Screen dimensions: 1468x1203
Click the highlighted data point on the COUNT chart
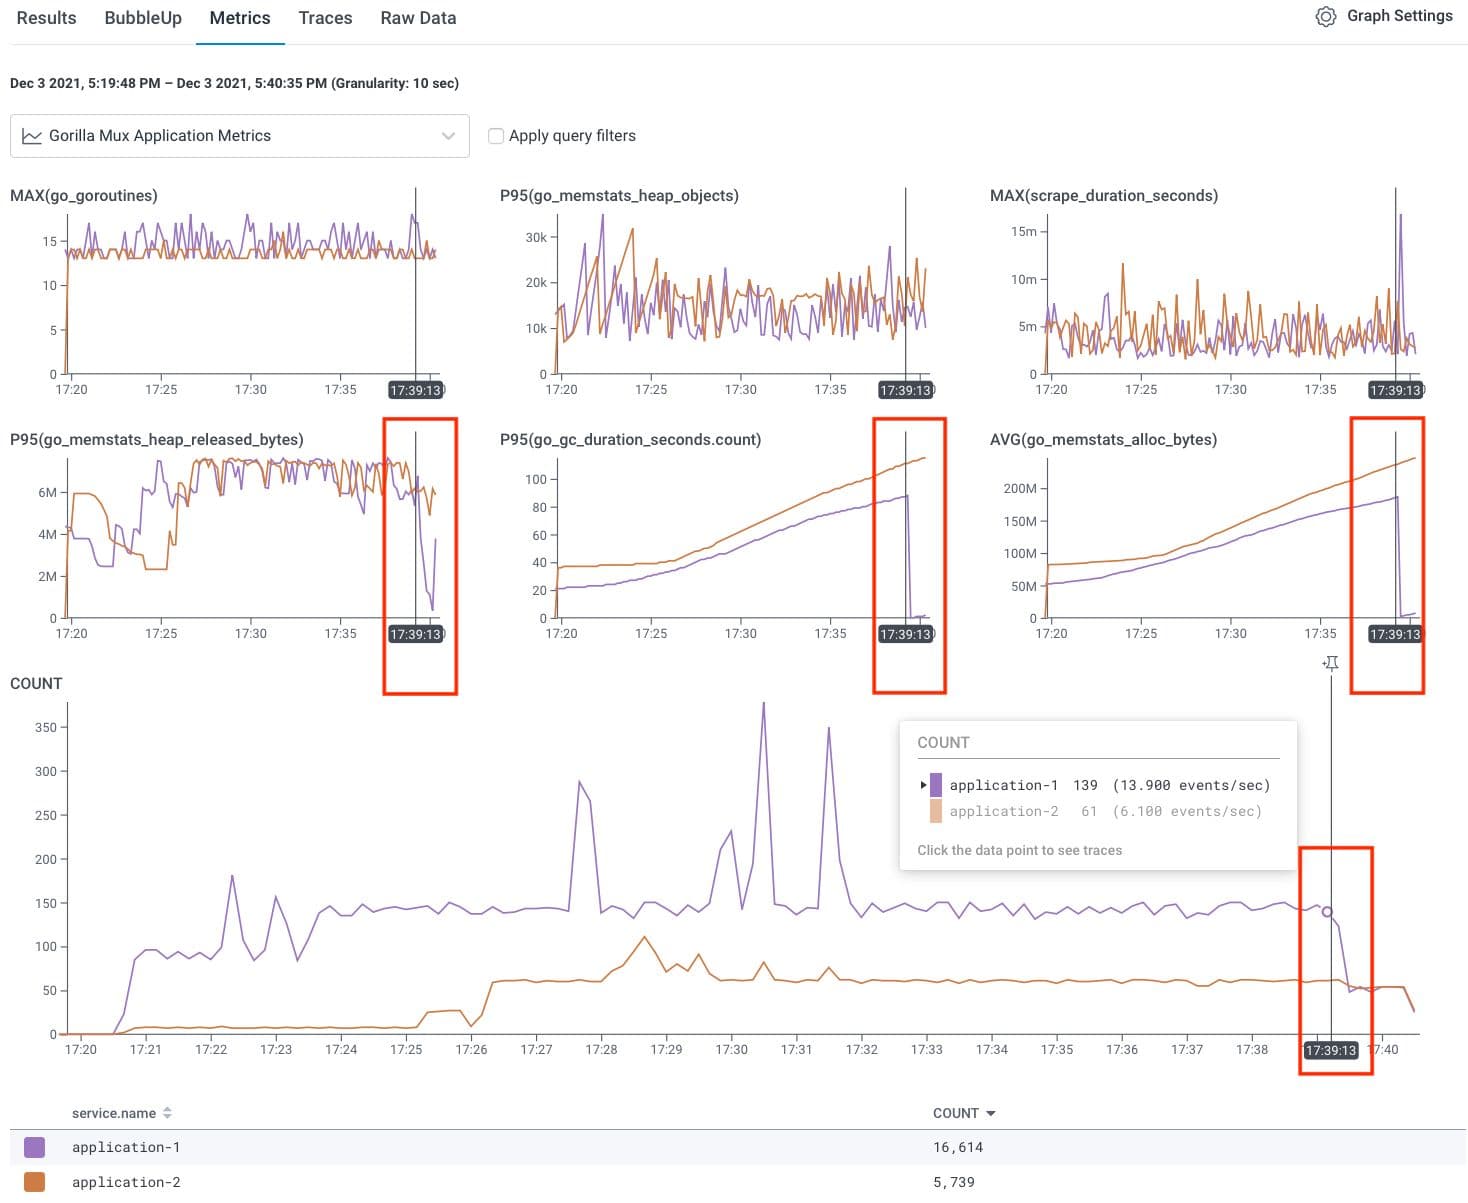(x=1328, y=911)
